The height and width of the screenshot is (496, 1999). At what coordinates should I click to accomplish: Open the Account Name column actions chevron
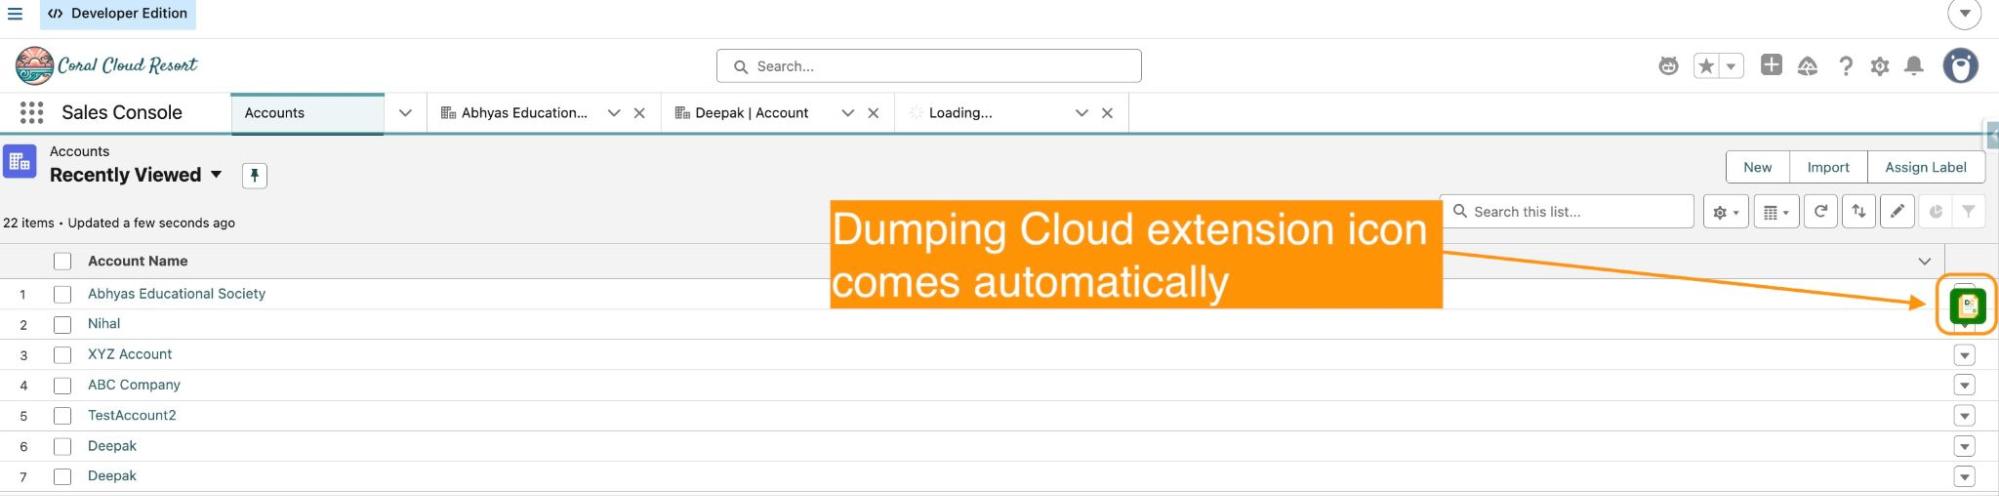[1924, 262]
